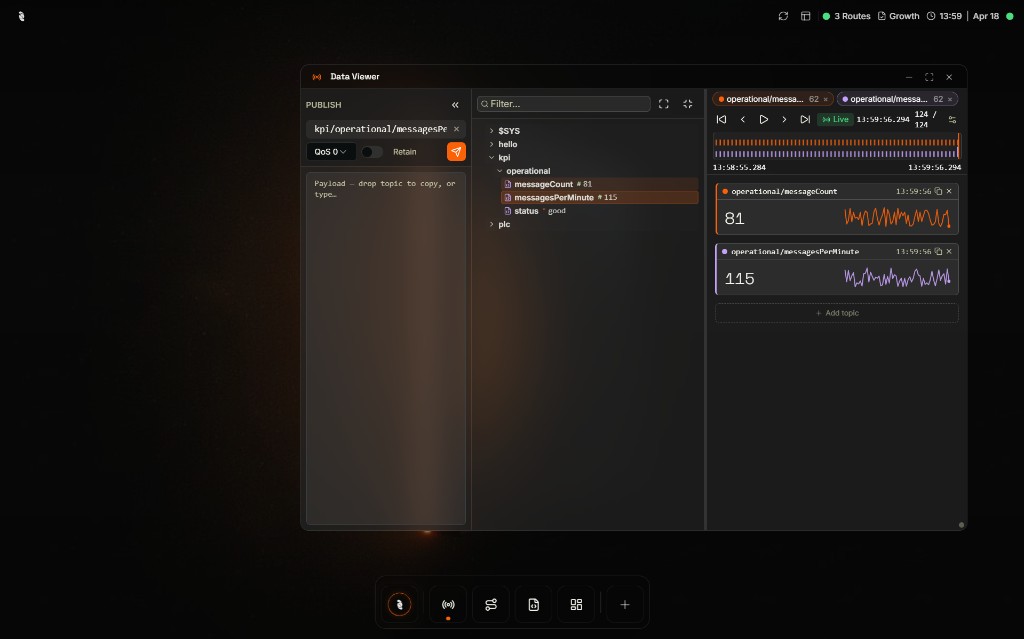Click the purple message timeline track

[x=837, y=154]
